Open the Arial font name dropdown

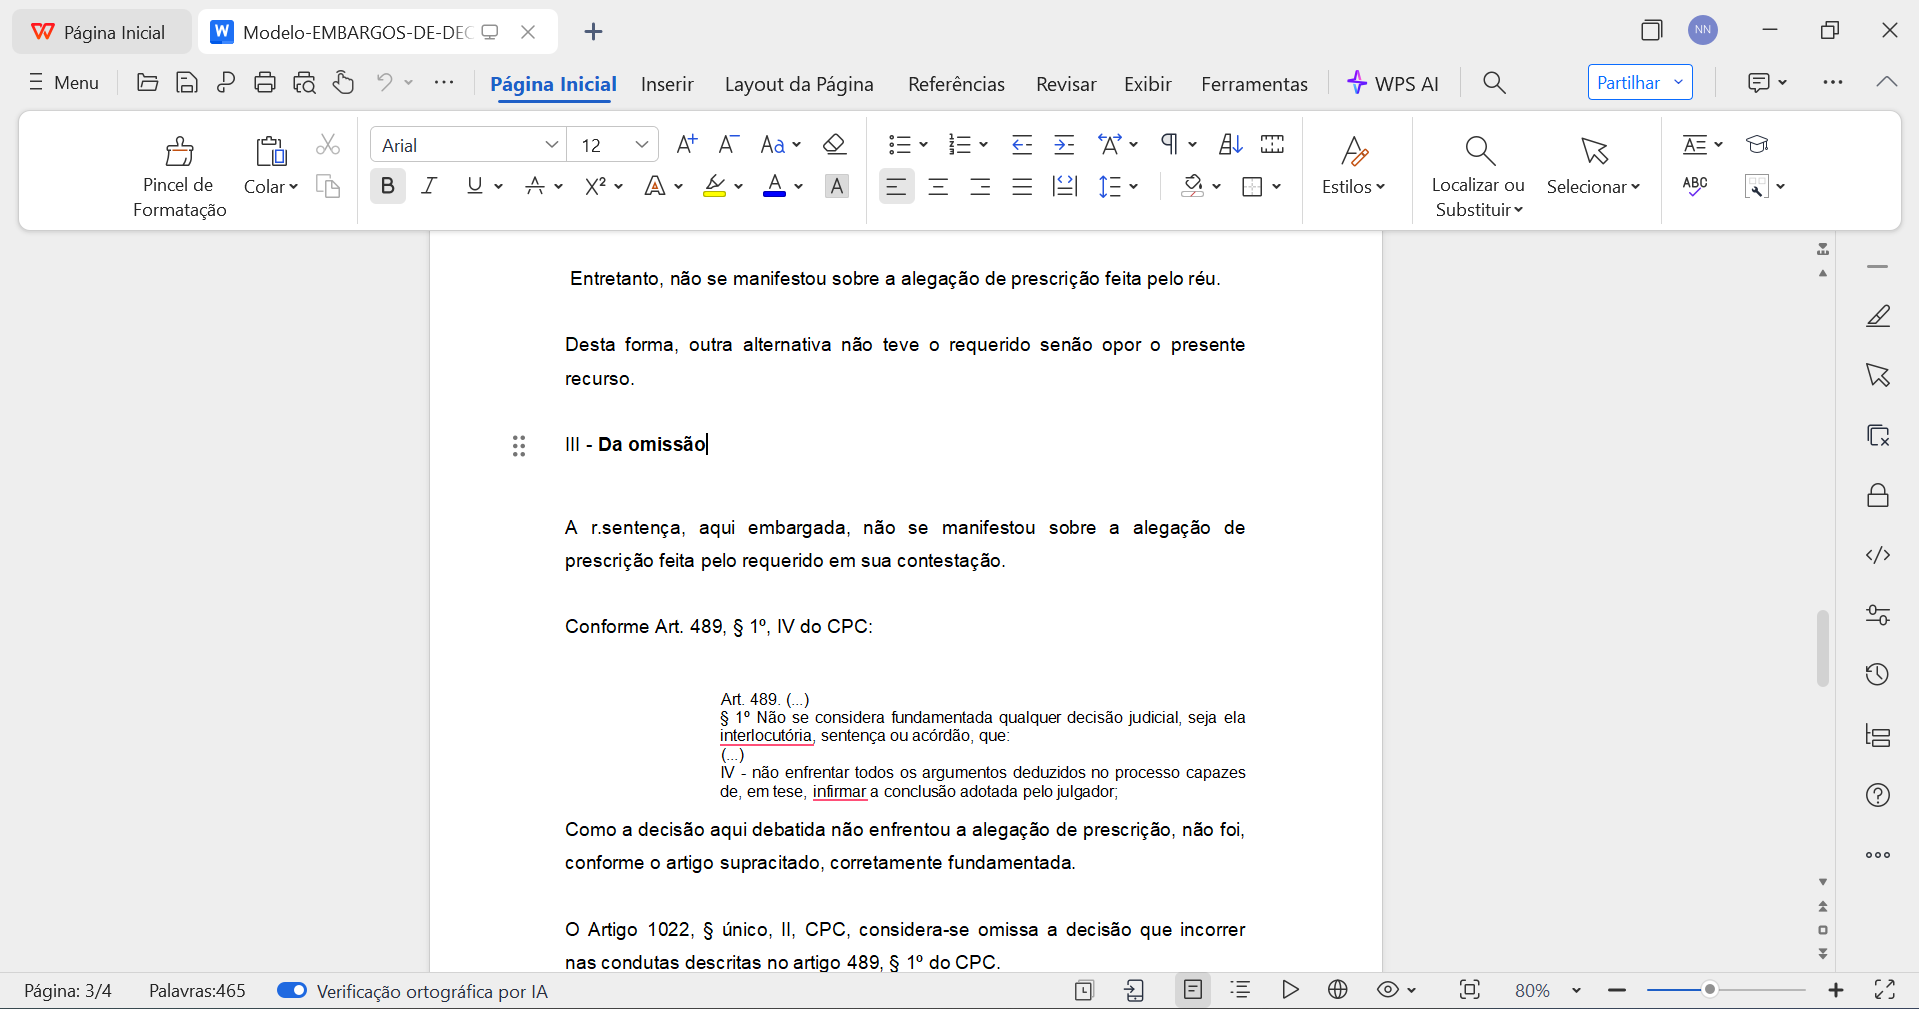(551, 145)
